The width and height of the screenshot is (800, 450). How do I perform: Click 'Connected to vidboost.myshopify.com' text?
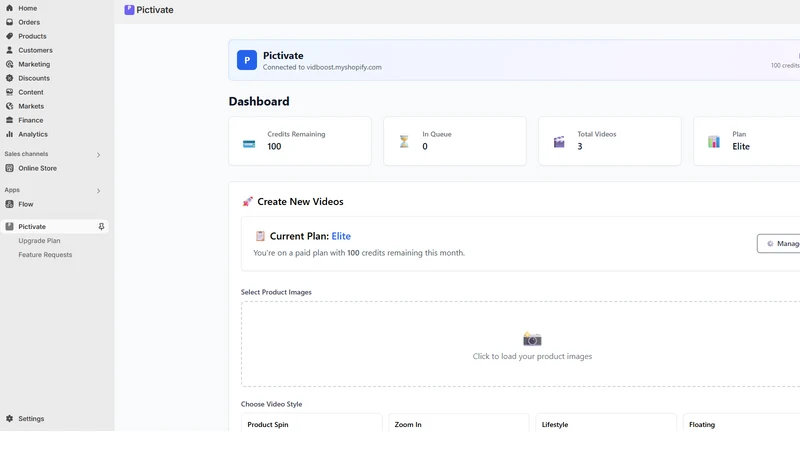pos(322,67)
